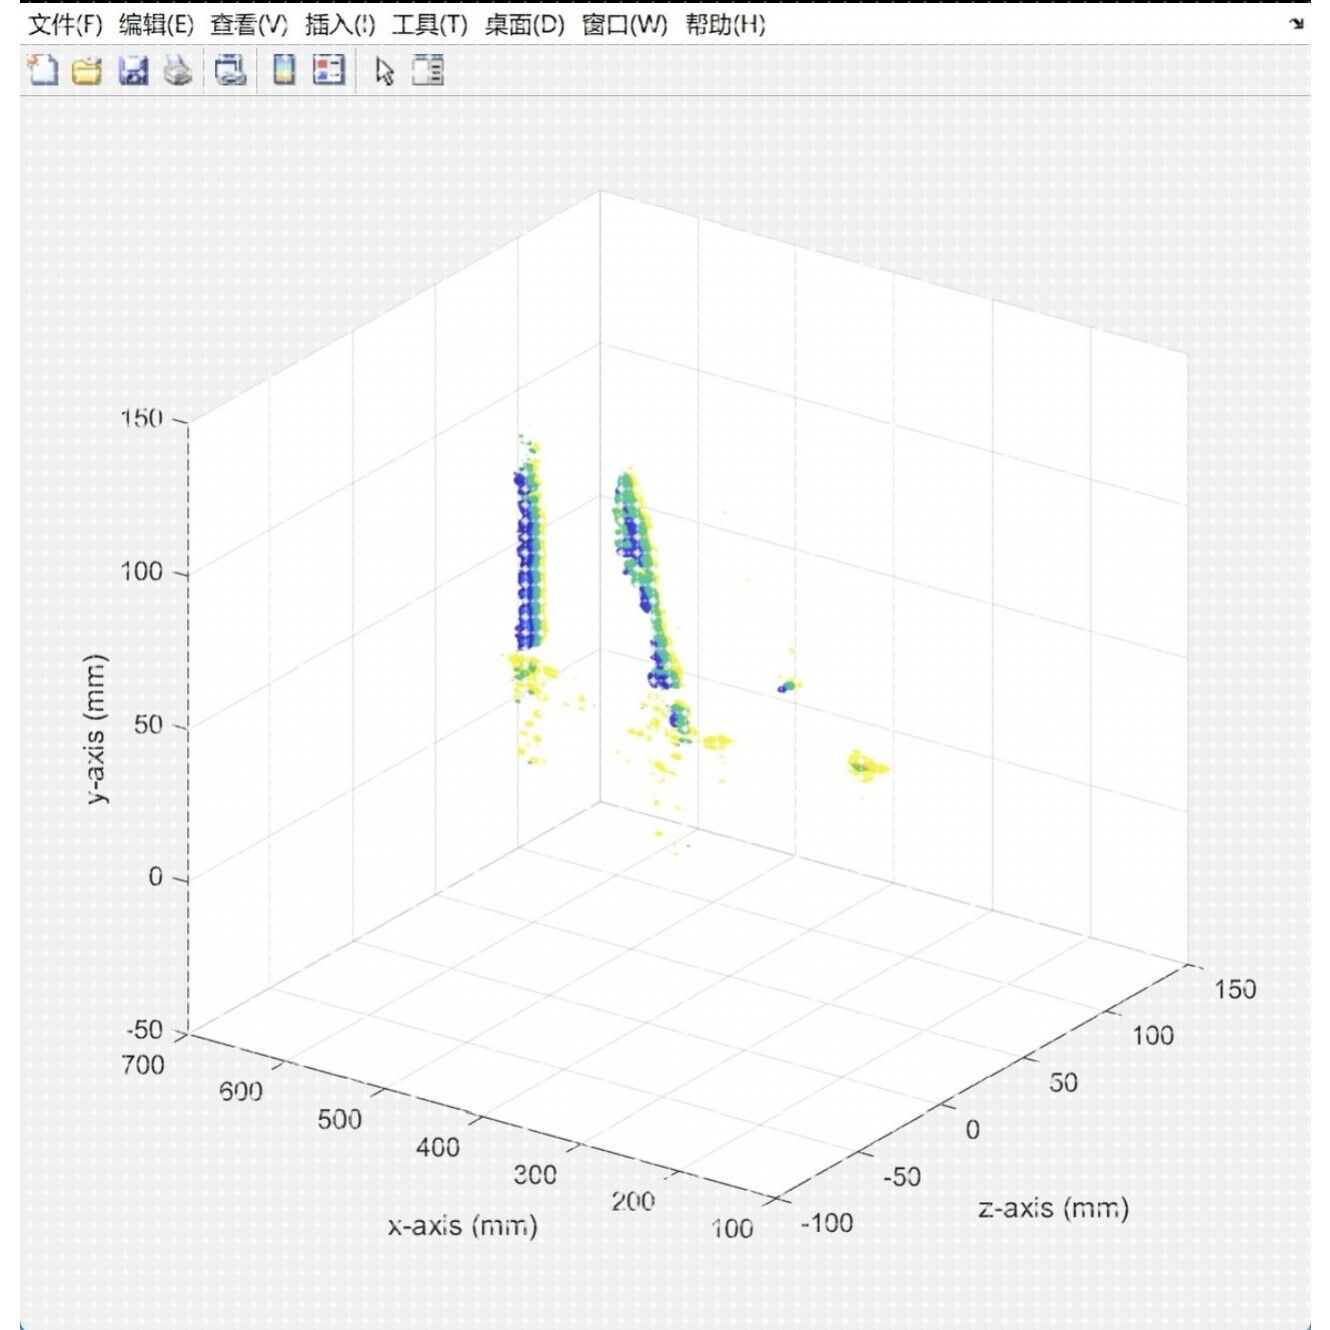Open the 窗口(W) menu
Viewport: 1330px width, 1330px height.
[x=625, y=24]
